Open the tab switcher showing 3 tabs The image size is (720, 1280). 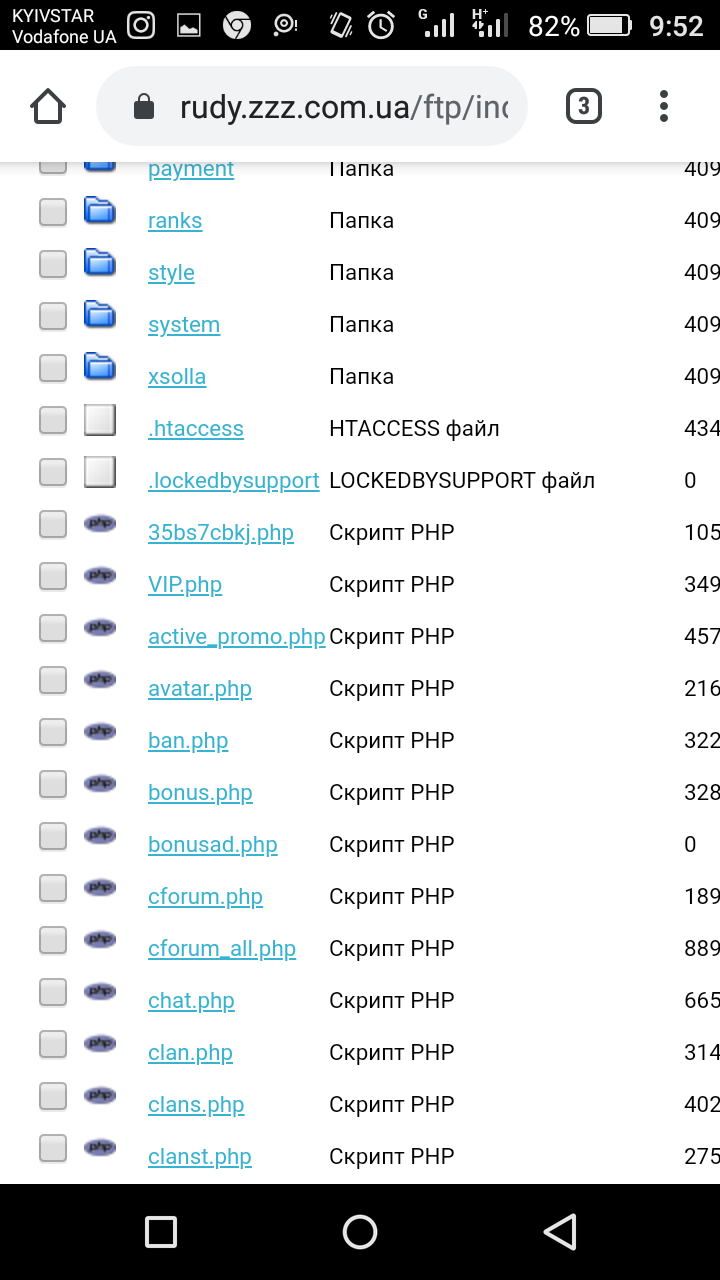click(584, 106)
